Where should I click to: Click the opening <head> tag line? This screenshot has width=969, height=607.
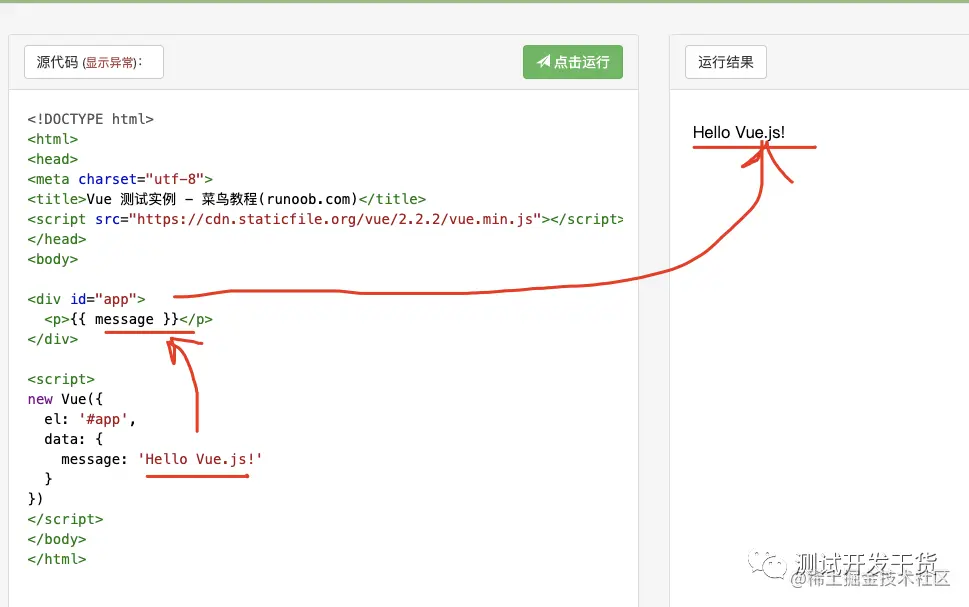53,159
